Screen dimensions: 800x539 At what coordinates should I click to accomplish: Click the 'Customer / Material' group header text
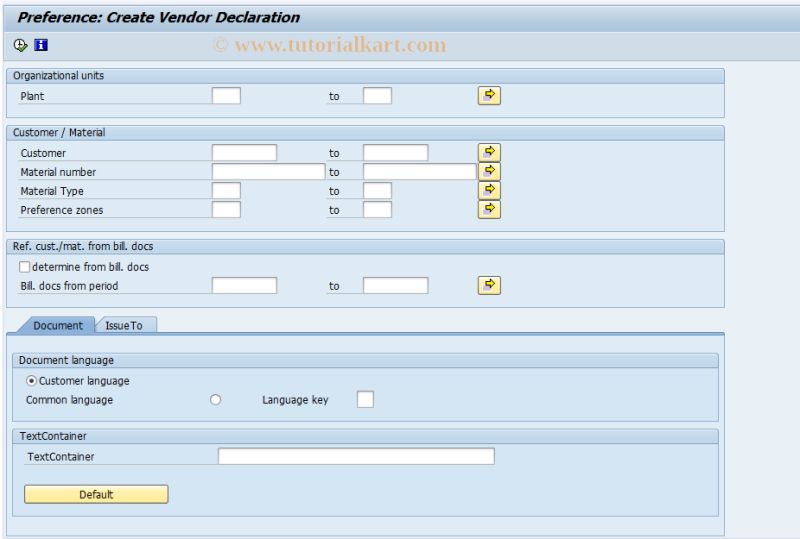coord(59,133)
